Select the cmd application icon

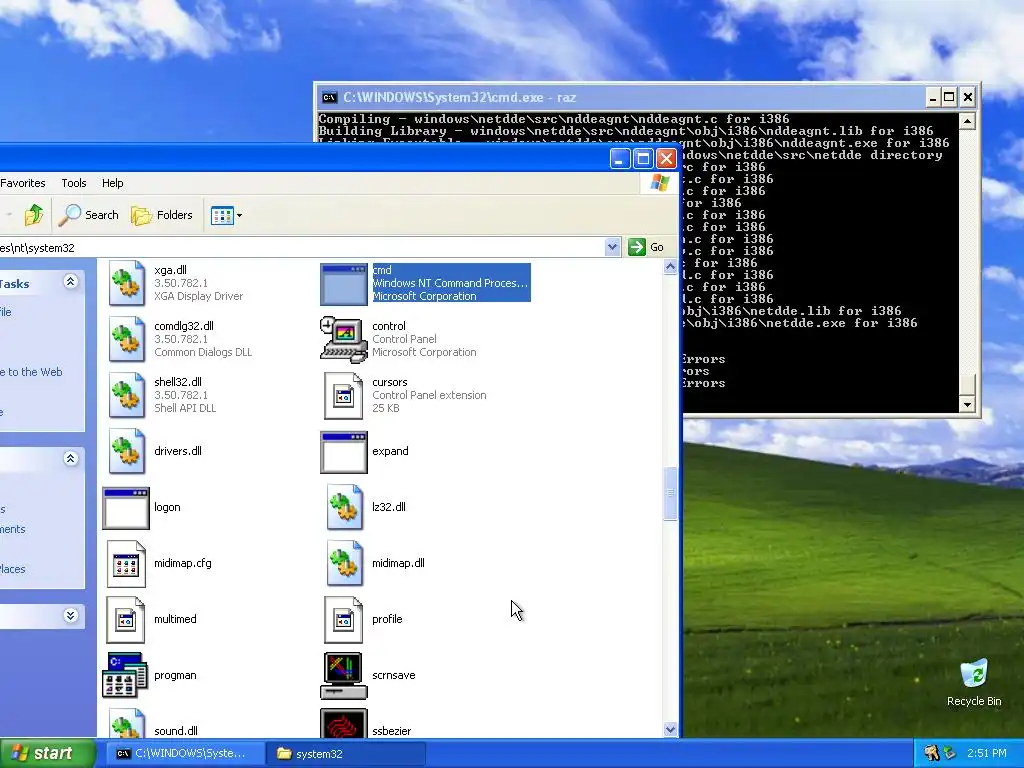[344, 284]
